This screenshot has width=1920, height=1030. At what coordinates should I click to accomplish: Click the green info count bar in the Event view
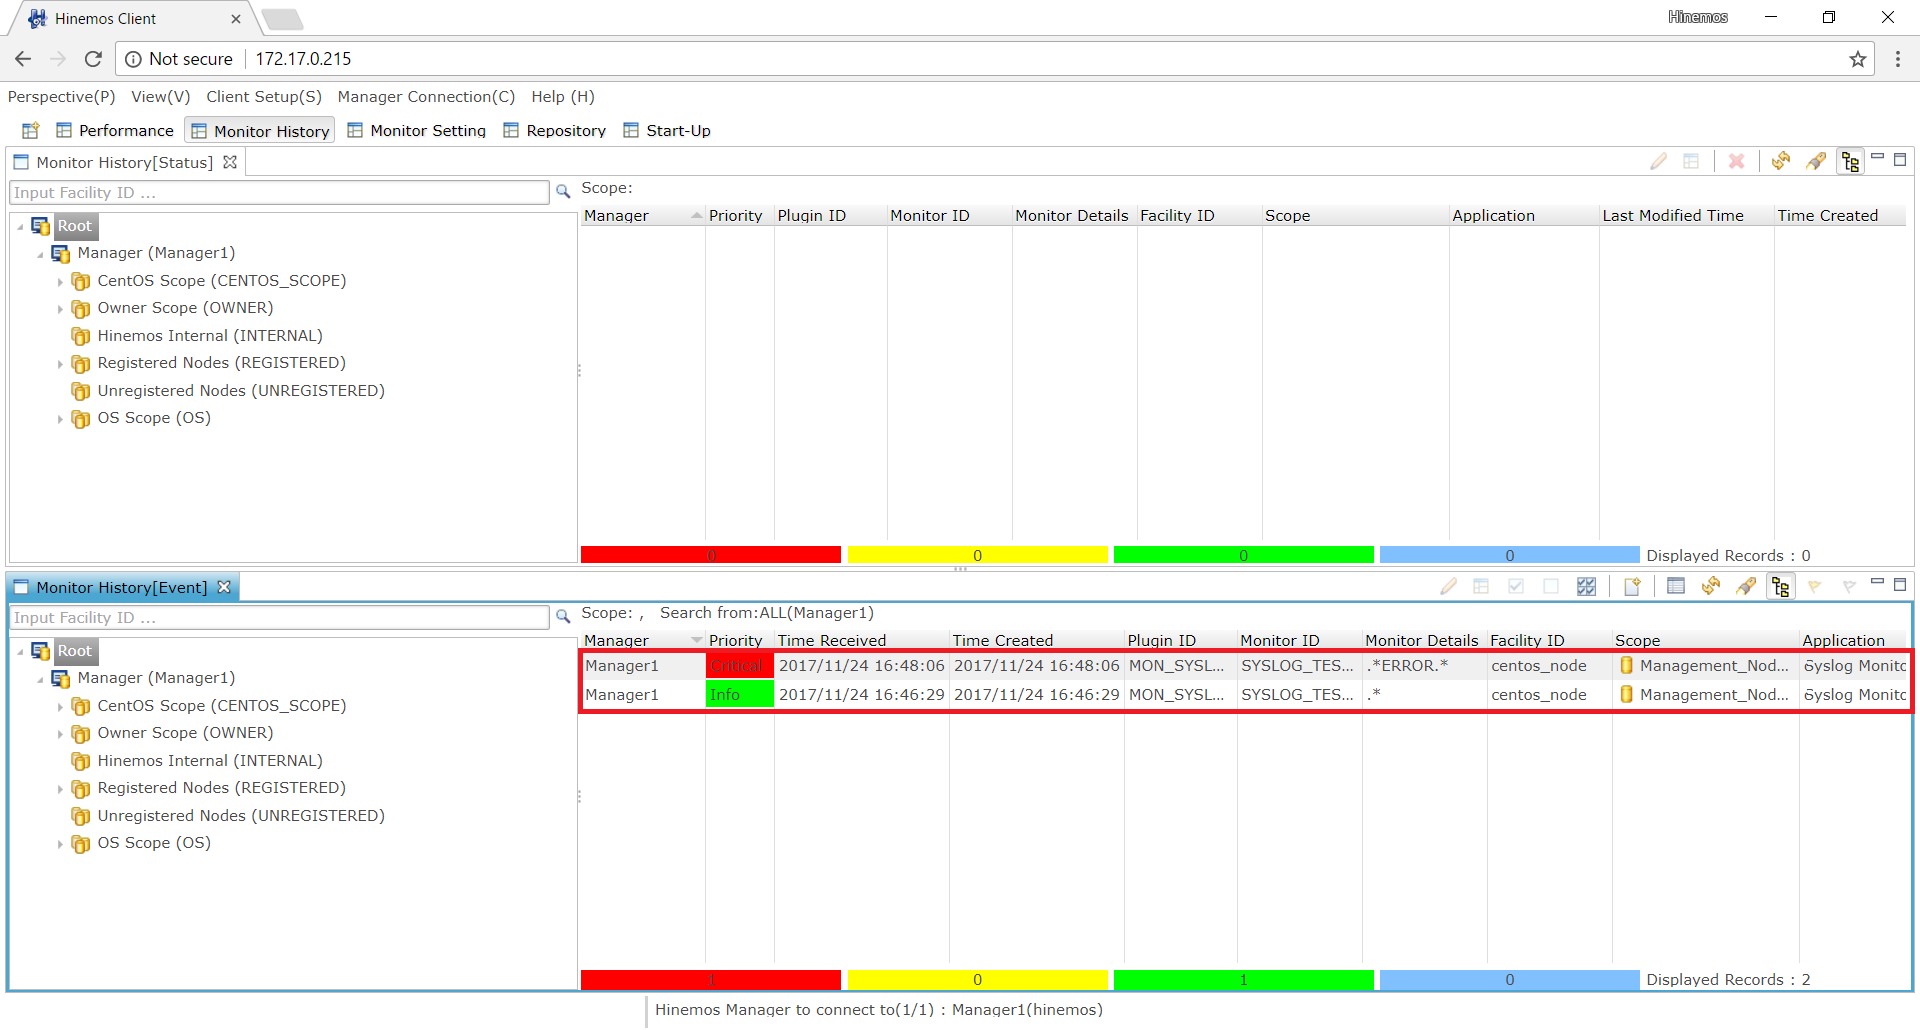click(x=1243, y=980)
